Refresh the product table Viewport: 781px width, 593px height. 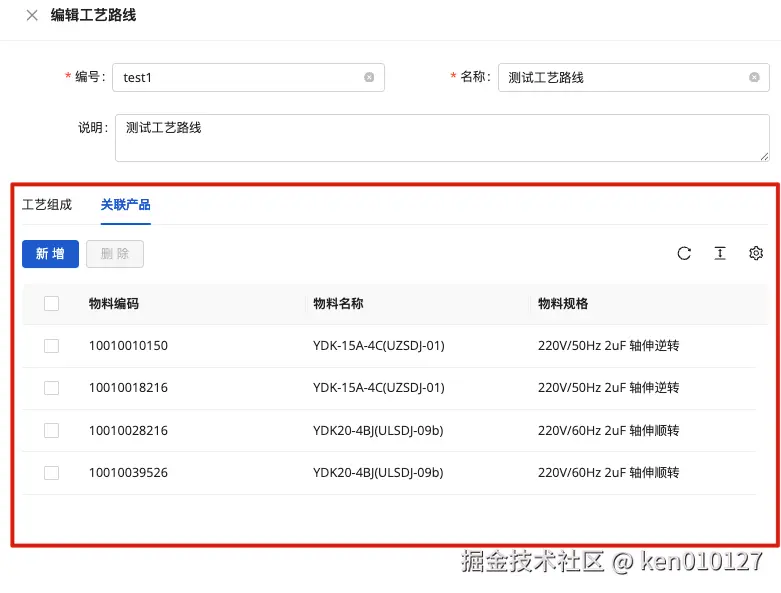684,253
